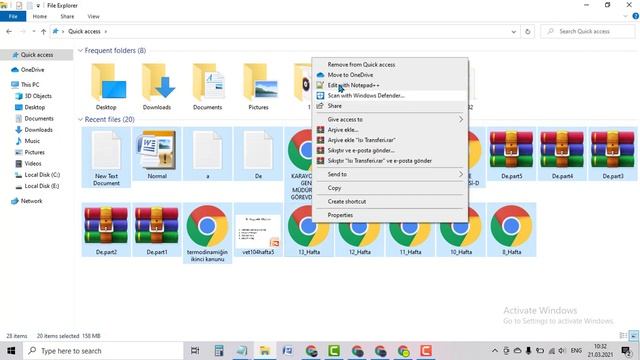Open Music in the navigation pane
The image size is (640, 360).
coord(32,141)
